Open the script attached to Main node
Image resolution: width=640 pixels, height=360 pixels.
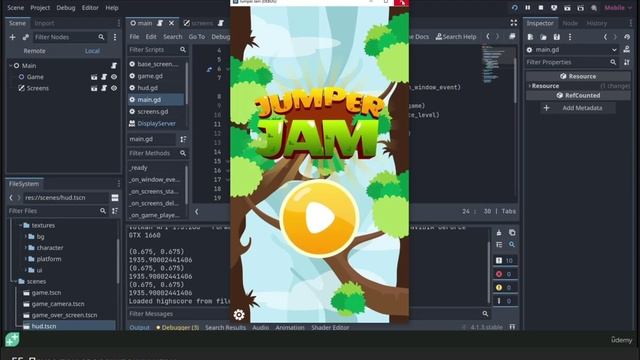click(114, 66)
